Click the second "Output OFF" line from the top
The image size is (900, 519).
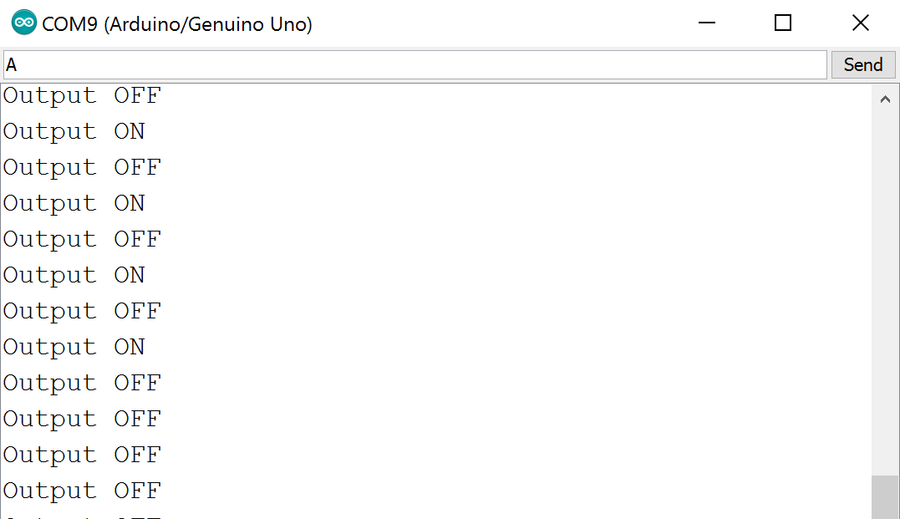click(82, 168)
